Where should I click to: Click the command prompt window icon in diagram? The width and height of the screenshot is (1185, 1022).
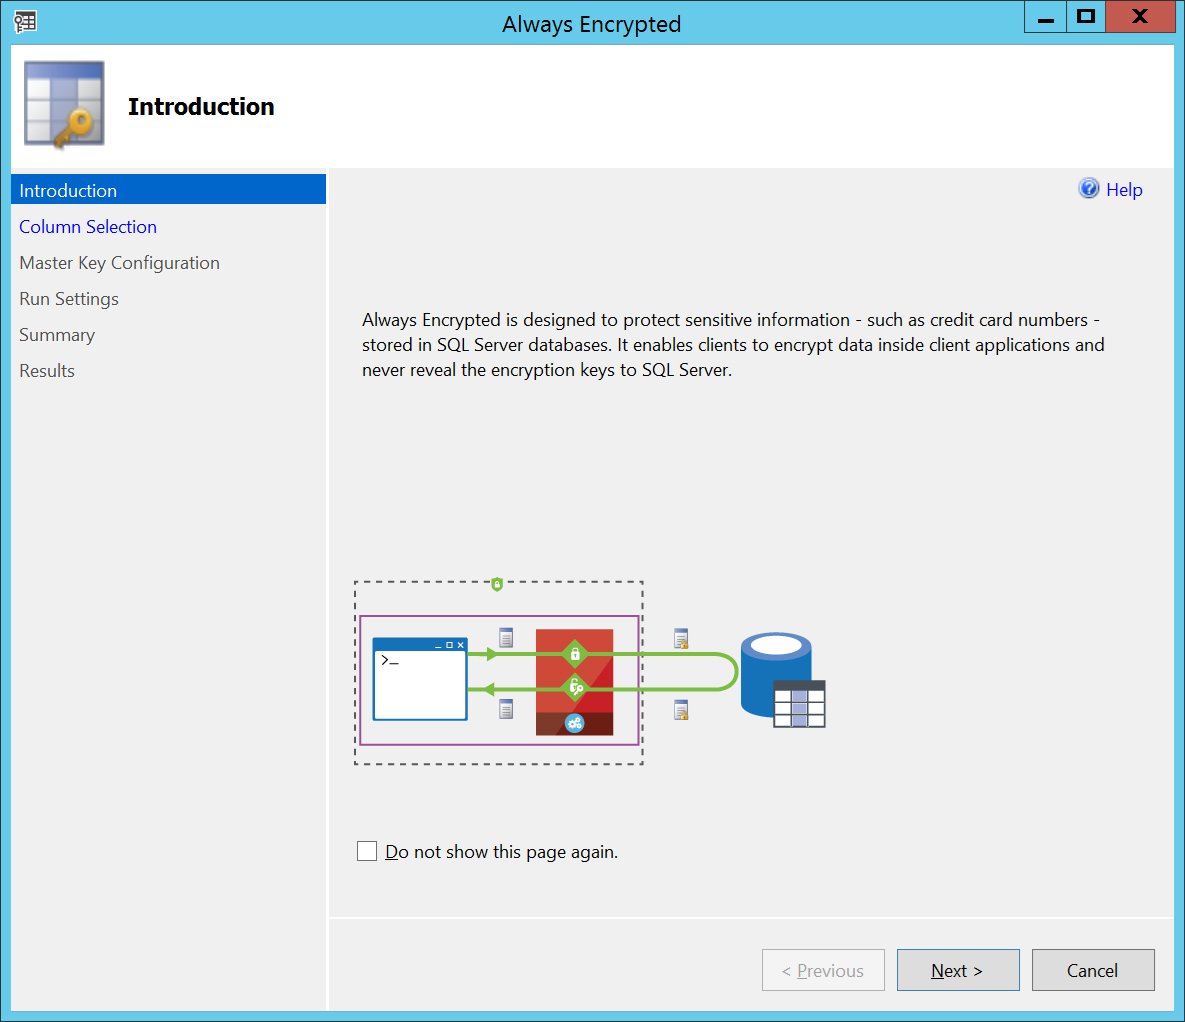click(x=420, y=679)
